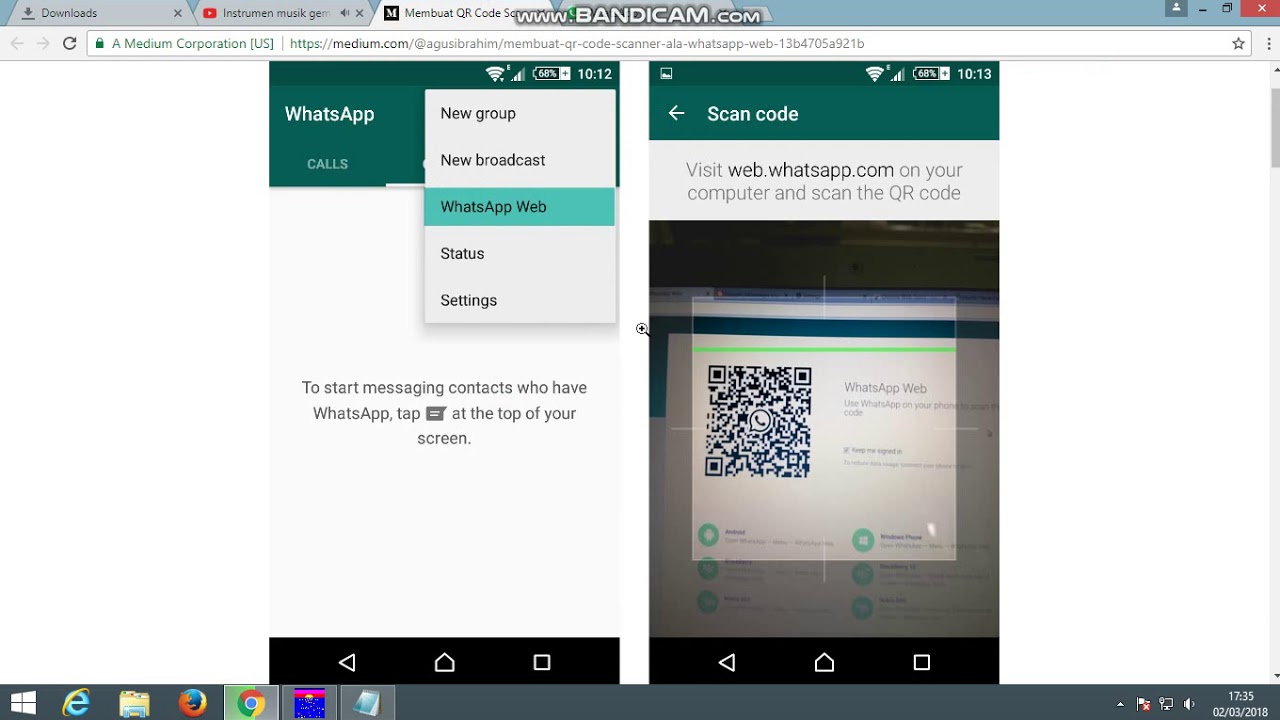Close the Downloads tab

178,13
